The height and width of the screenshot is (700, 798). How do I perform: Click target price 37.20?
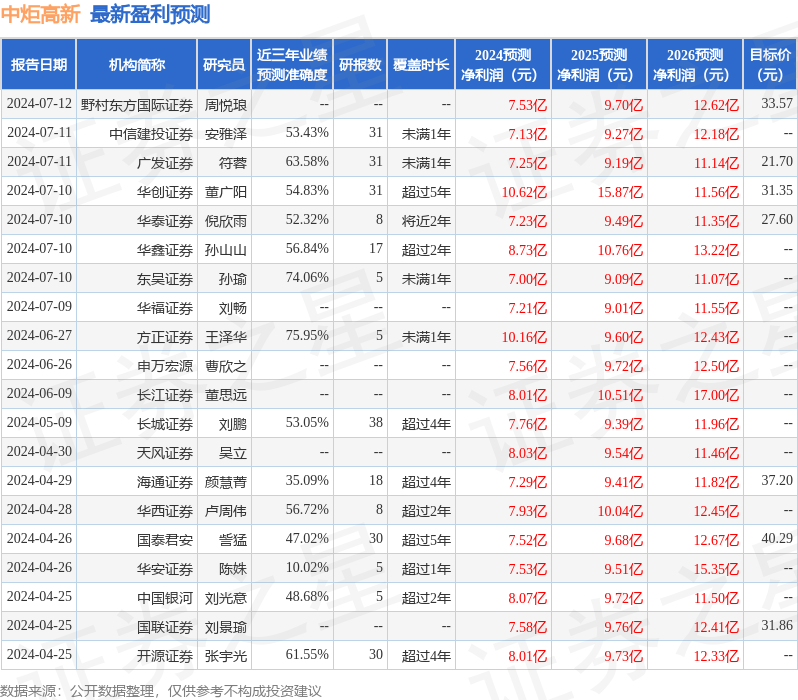tap(777, 481)
